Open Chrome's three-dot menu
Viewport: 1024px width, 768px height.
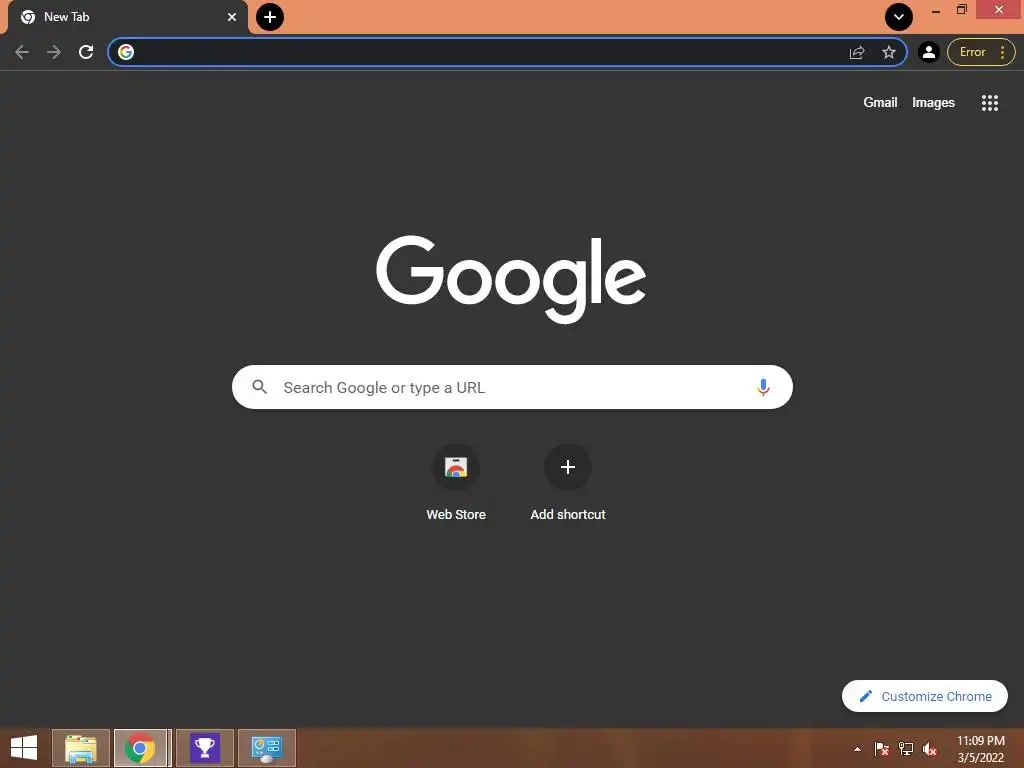pos(1002,52)
